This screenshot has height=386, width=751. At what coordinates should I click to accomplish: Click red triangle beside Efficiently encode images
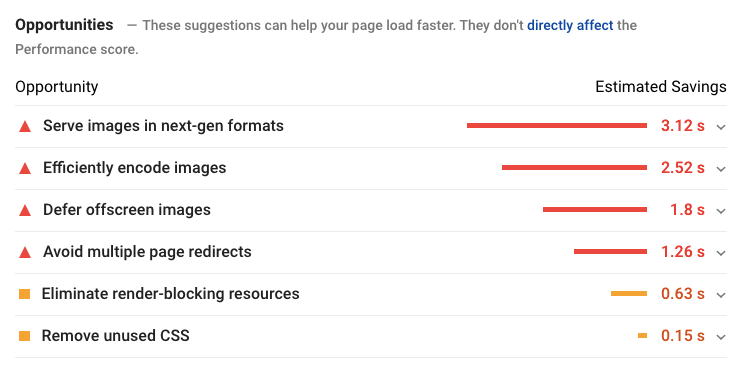tap(25, 169)
